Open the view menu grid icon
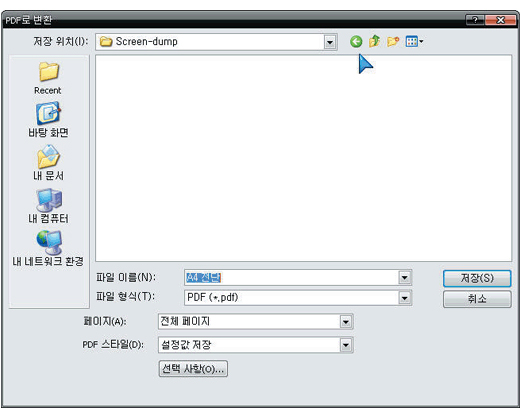This screenshot has width=521, height=420. point(414,42)
